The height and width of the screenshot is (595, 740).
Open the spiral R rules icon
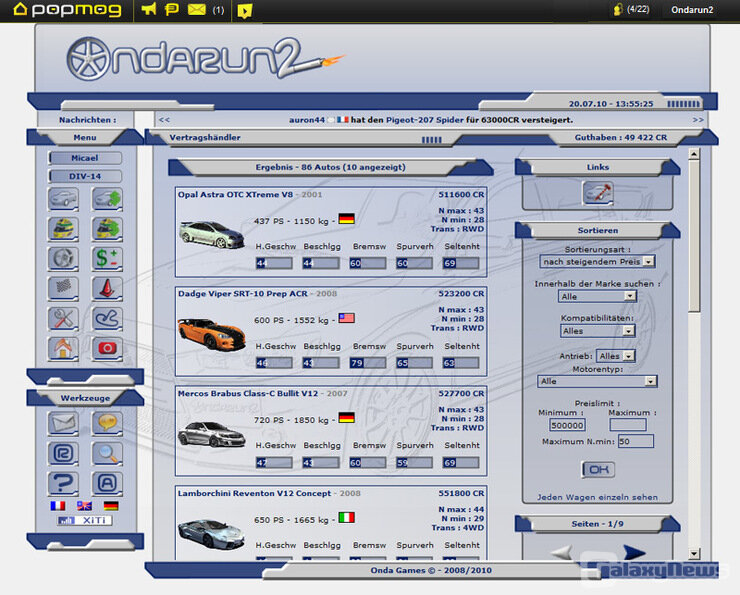(x=63, y=453)
